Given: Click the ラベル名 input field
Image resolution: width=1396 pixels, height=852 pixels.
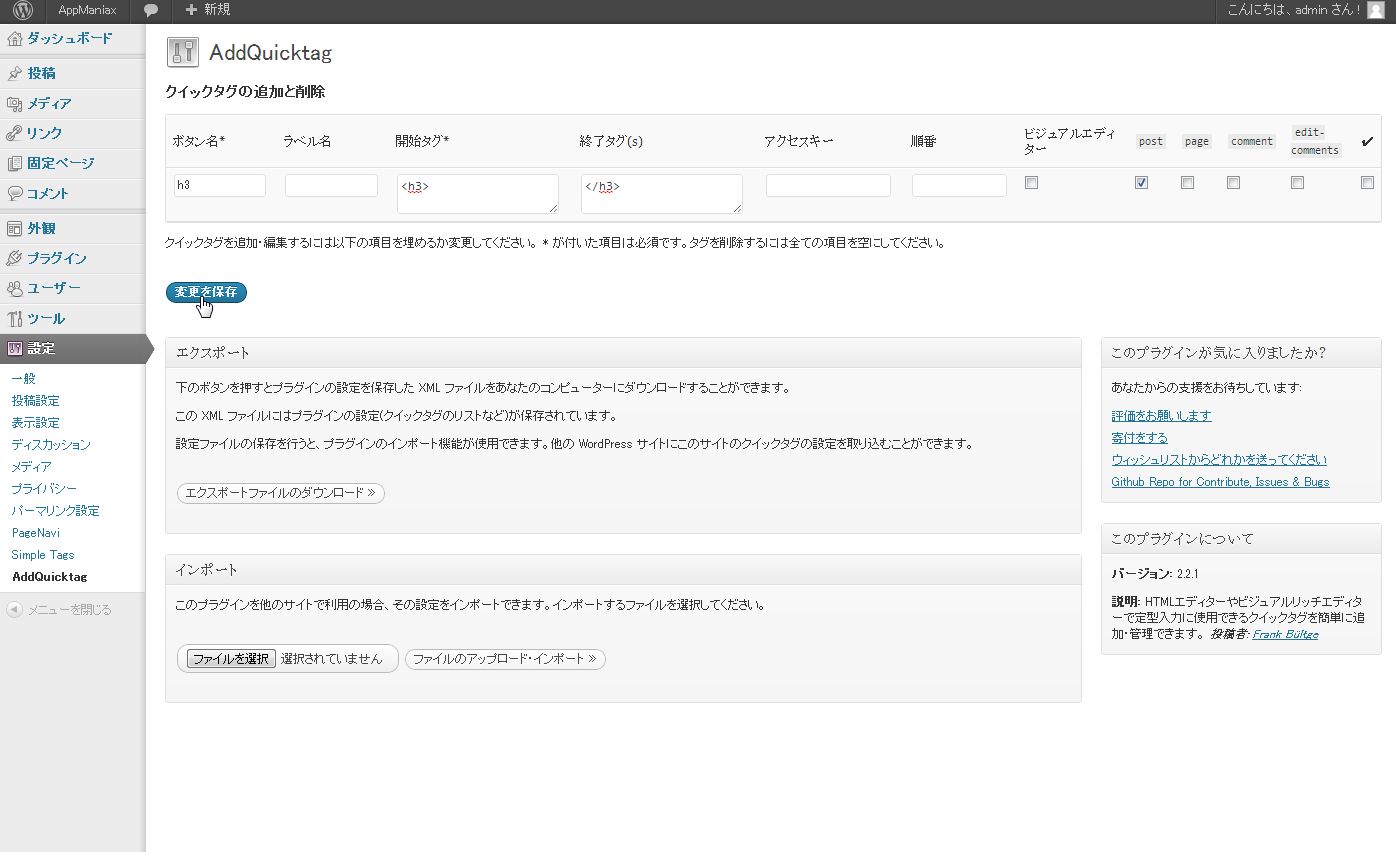Looking at the screenshot, I should 331,185.
